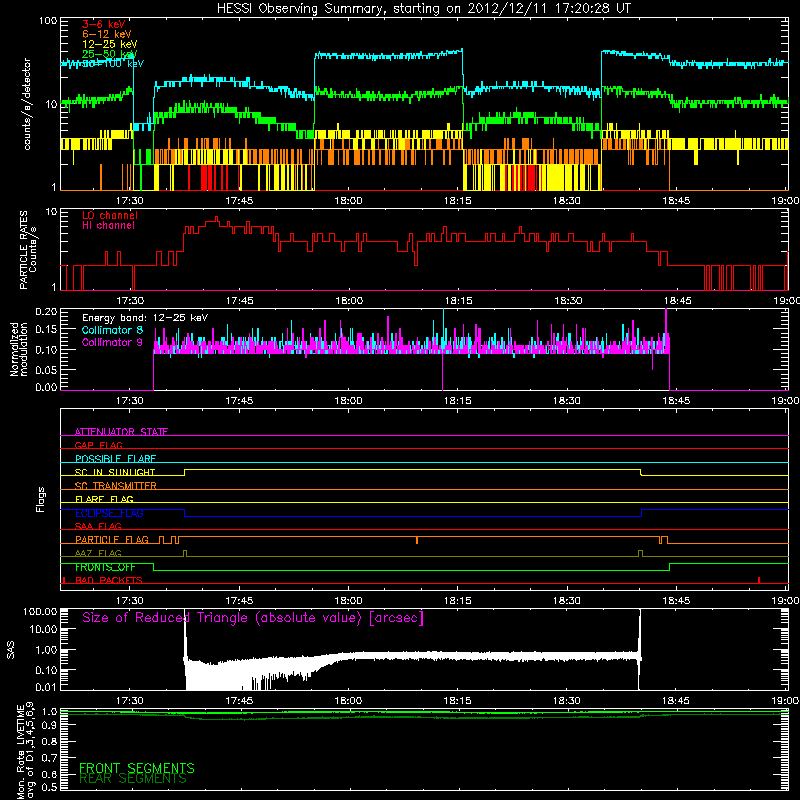800x800 pixels.
Task: Click the 'Energy band: 12-25 keV' label
Action: point(145,318)
